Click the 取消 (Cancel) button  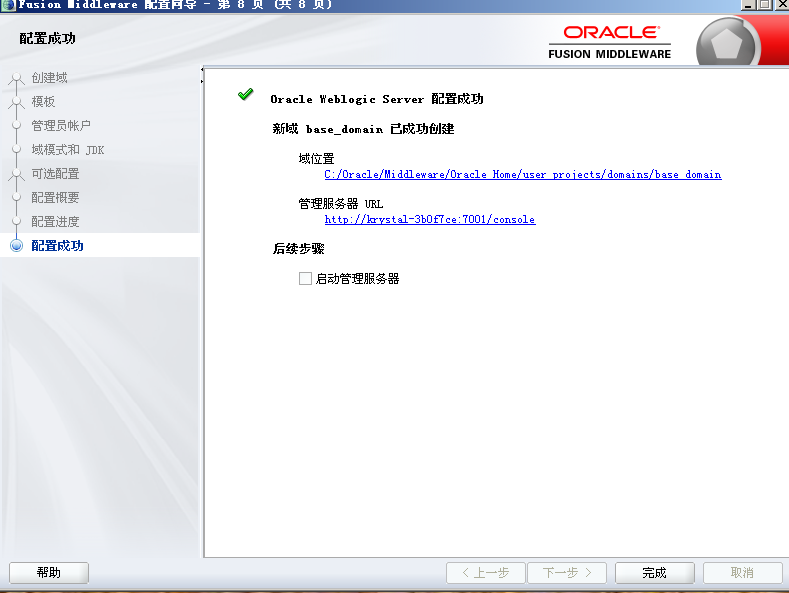click(x=742, y=572)
